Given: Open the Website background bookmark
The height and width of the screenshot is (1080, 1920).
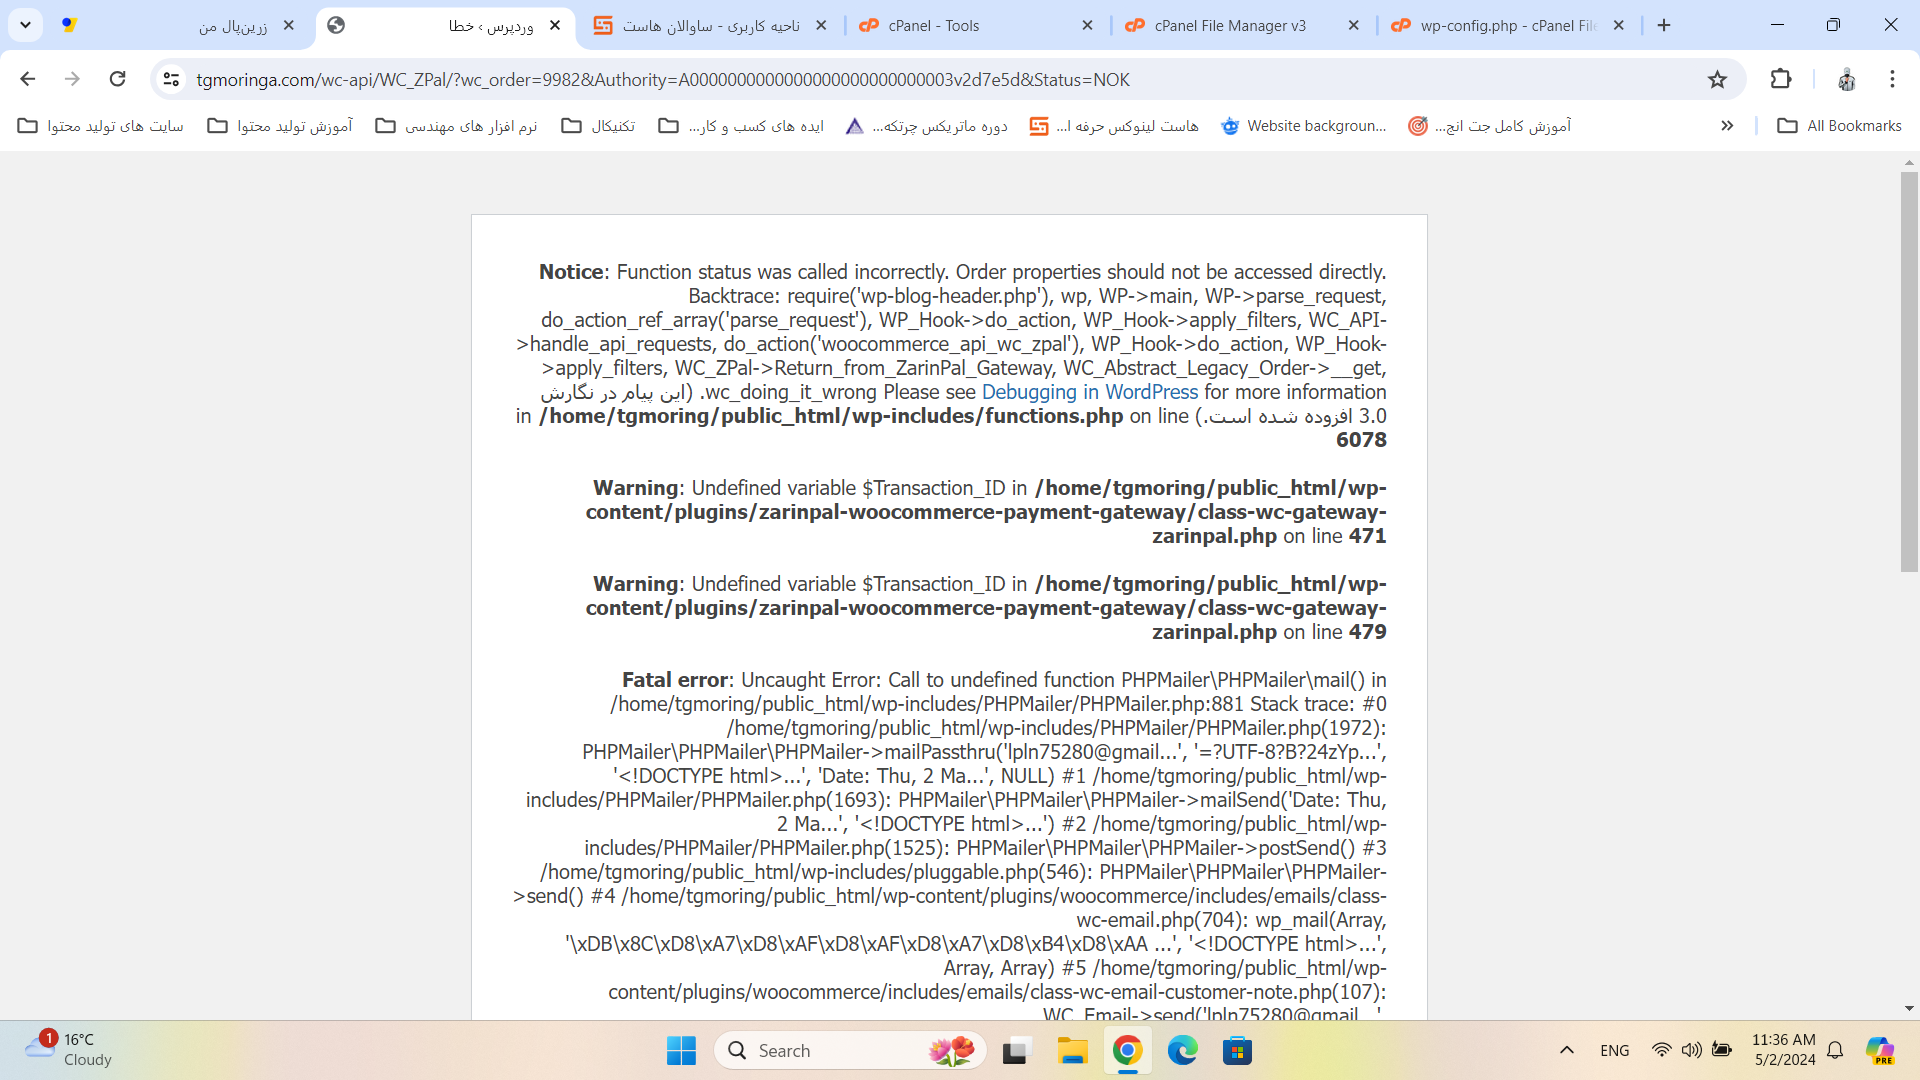Looking at the screenshot, I should (x=1304, y=126).
